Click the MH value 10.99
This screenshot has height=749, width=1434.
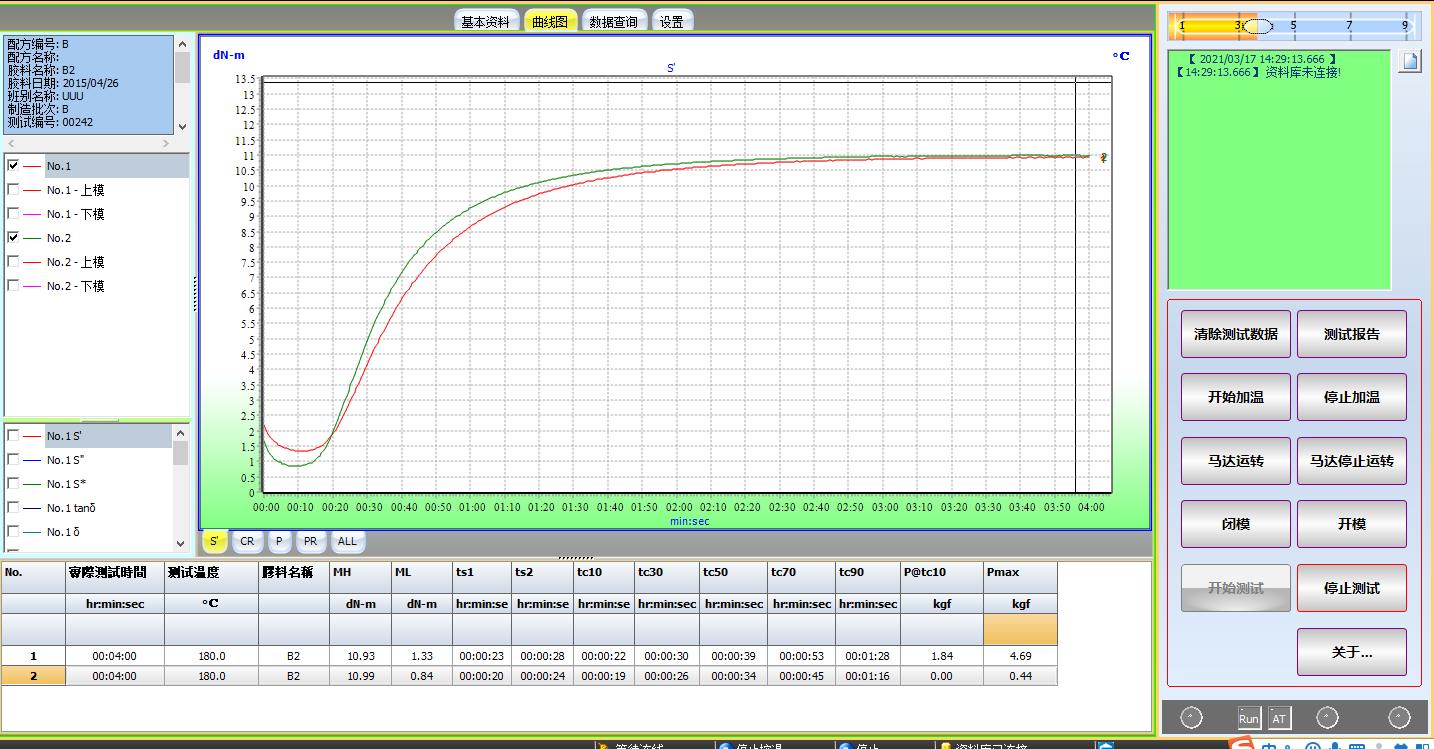tap(360, 676)
